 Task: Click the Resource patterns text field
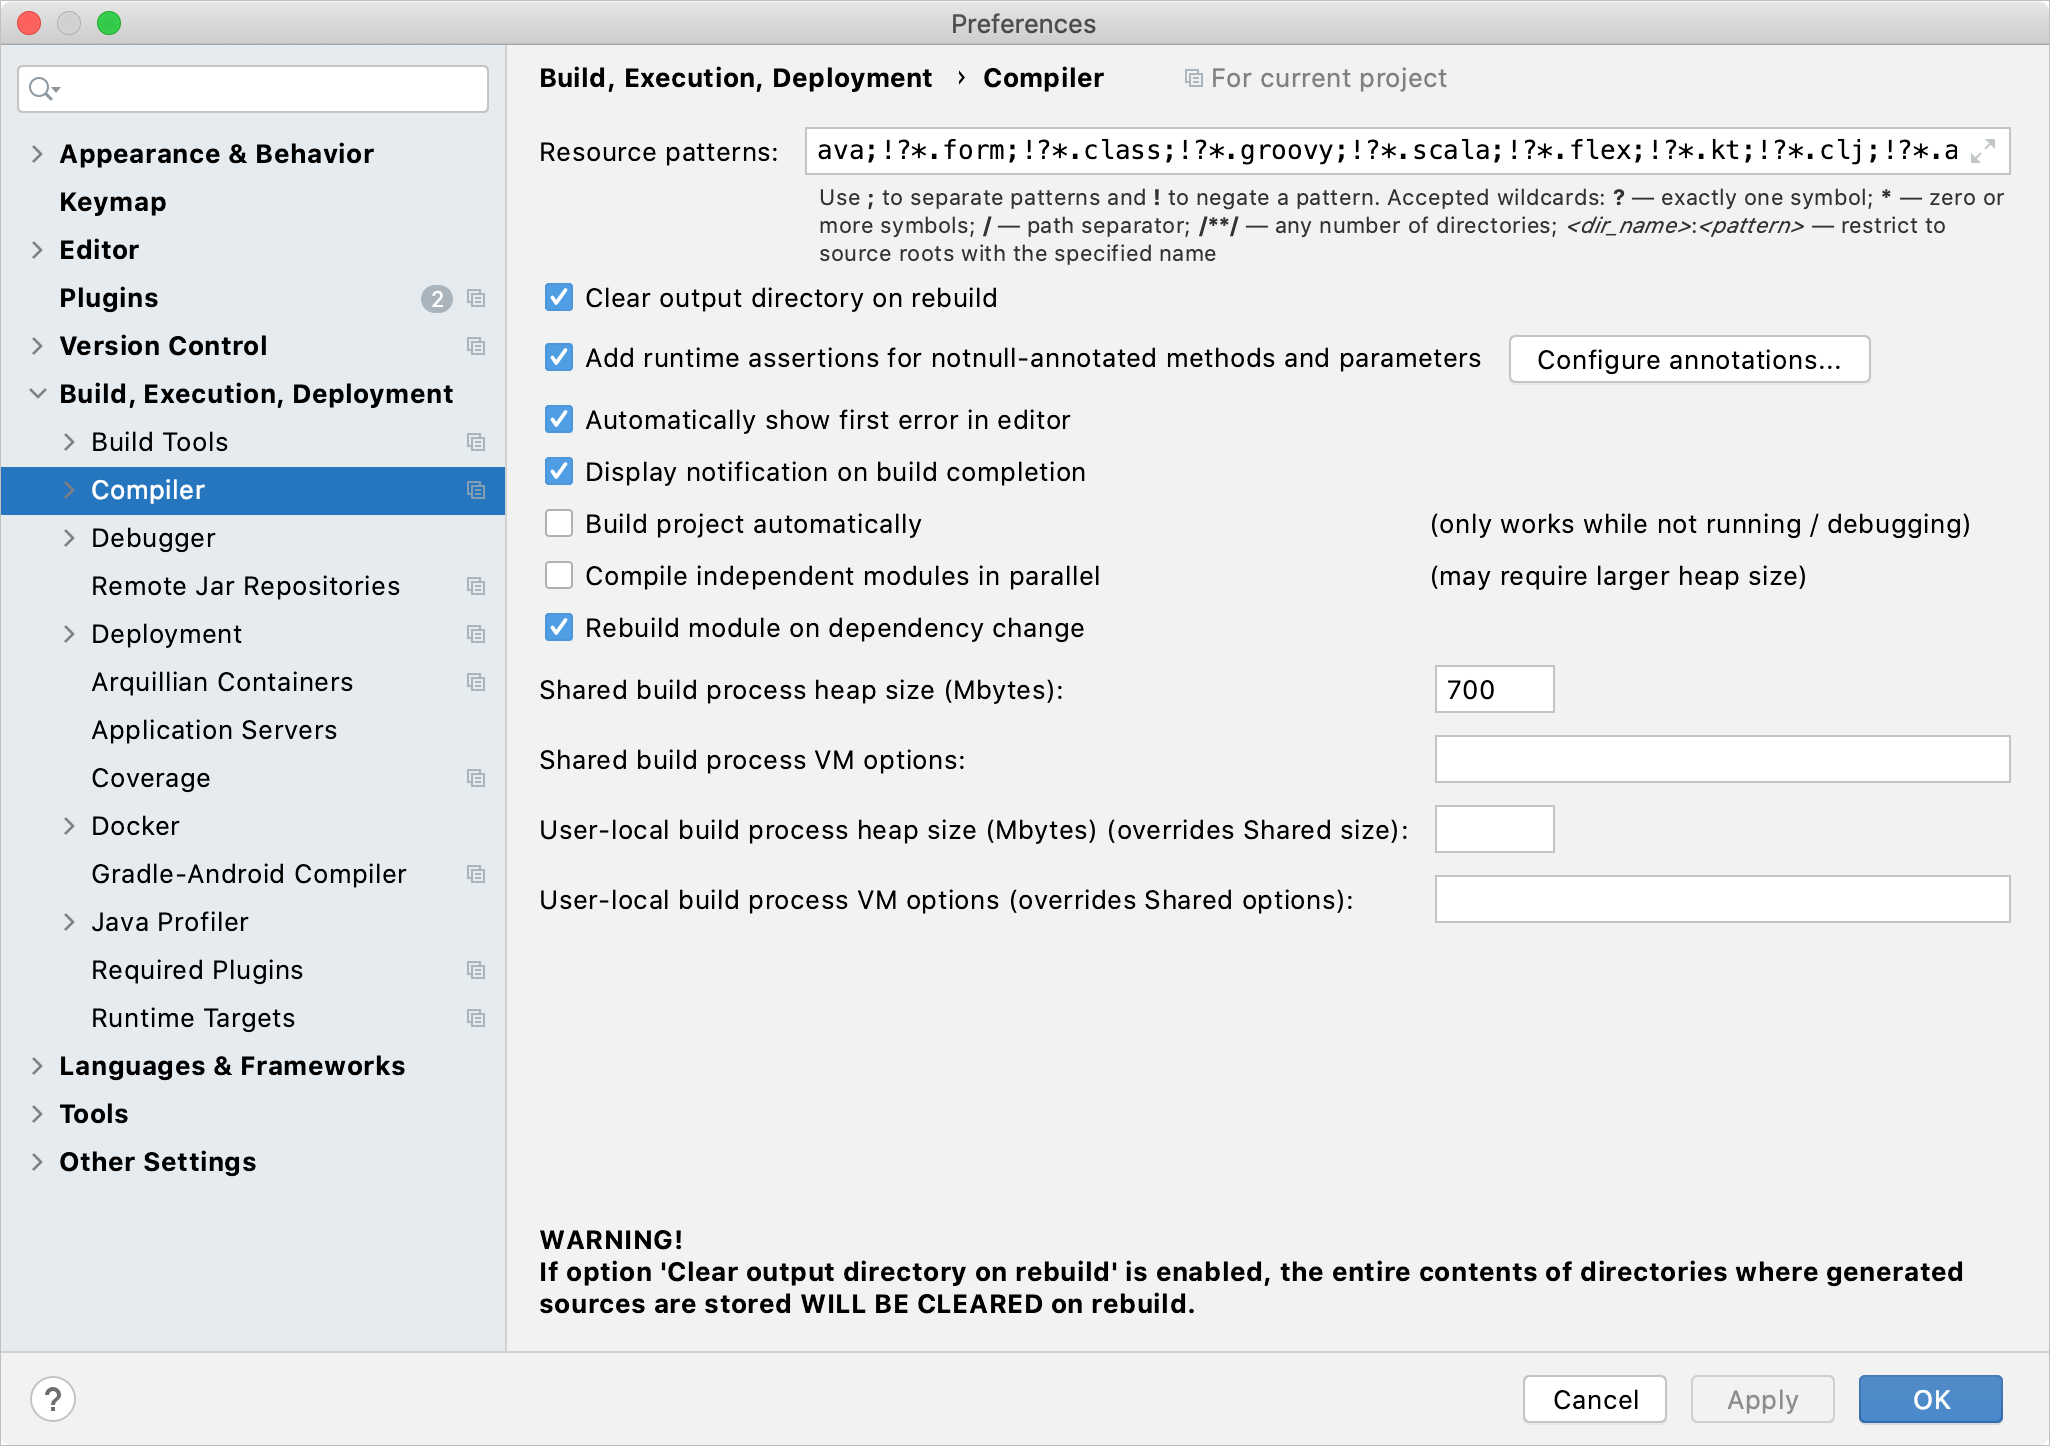1407,151
